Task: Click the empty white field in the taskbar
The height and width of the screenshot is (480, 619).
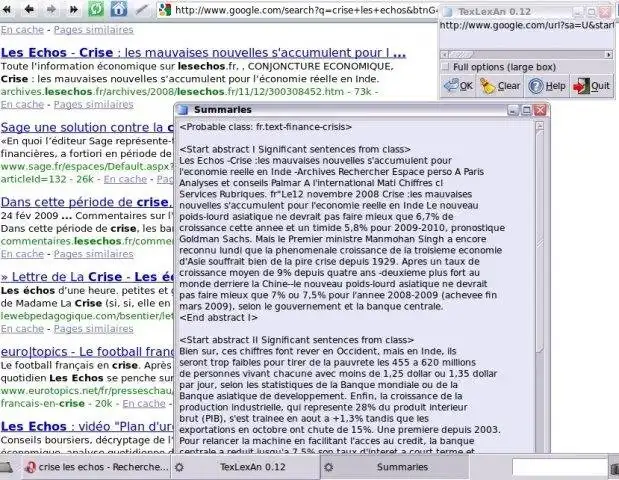Action: click(559, 467)
